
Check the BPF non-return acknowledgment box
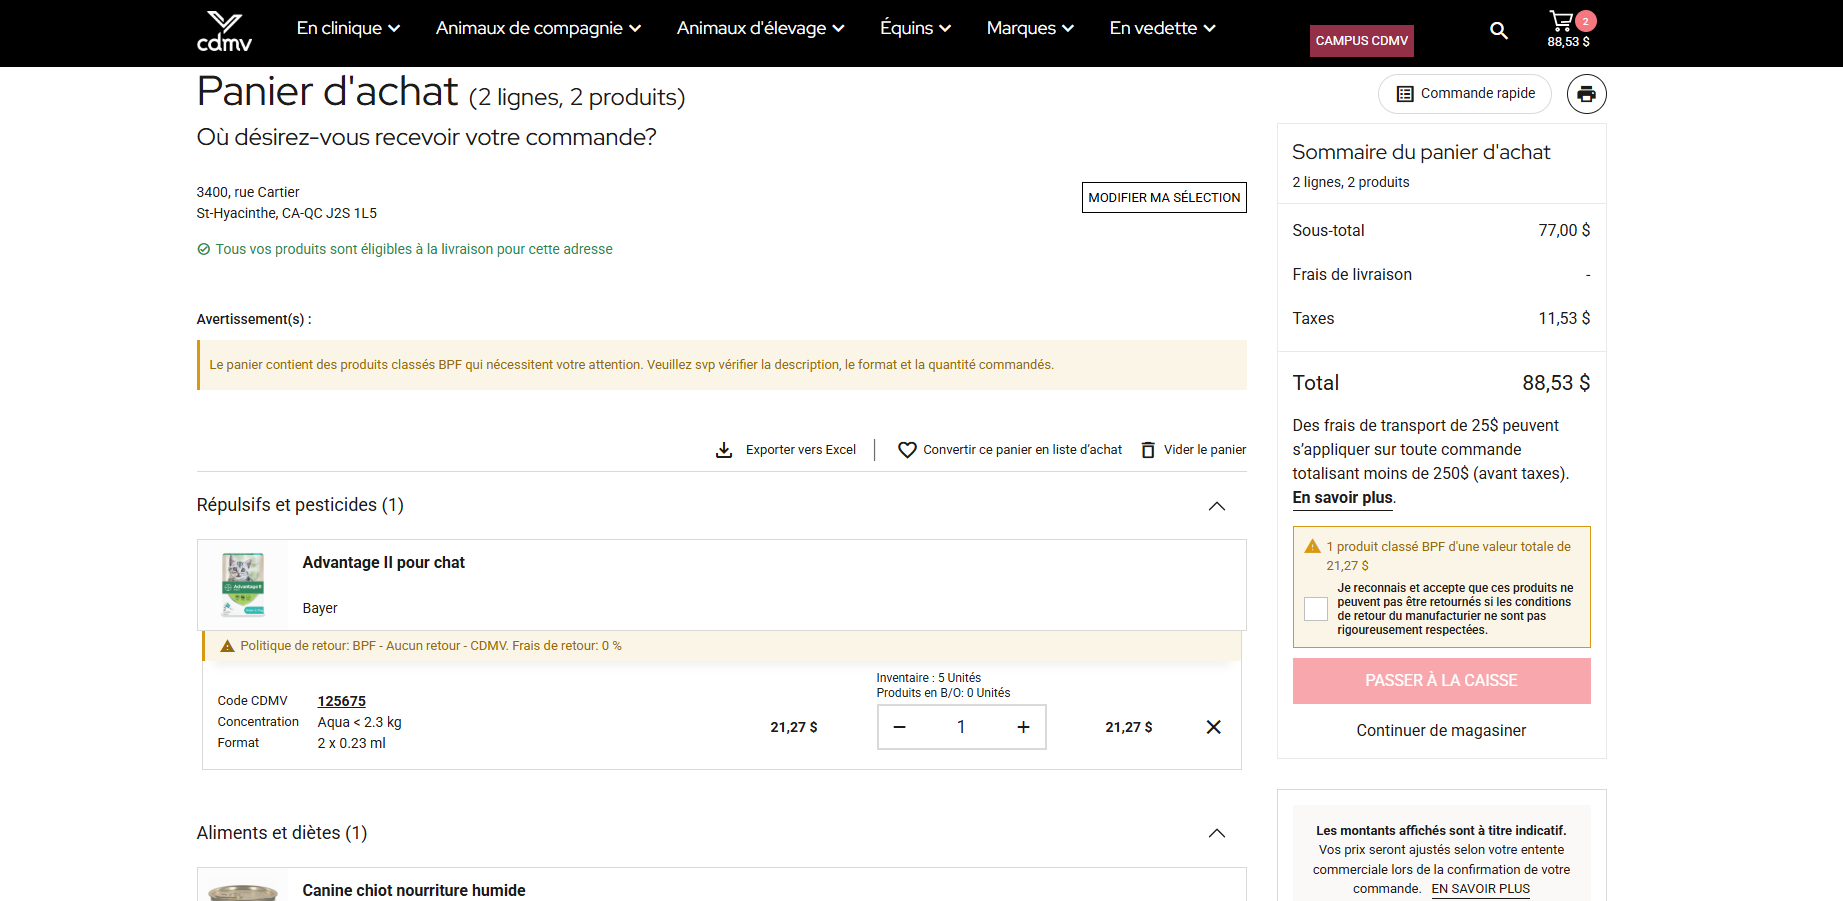1316,609
